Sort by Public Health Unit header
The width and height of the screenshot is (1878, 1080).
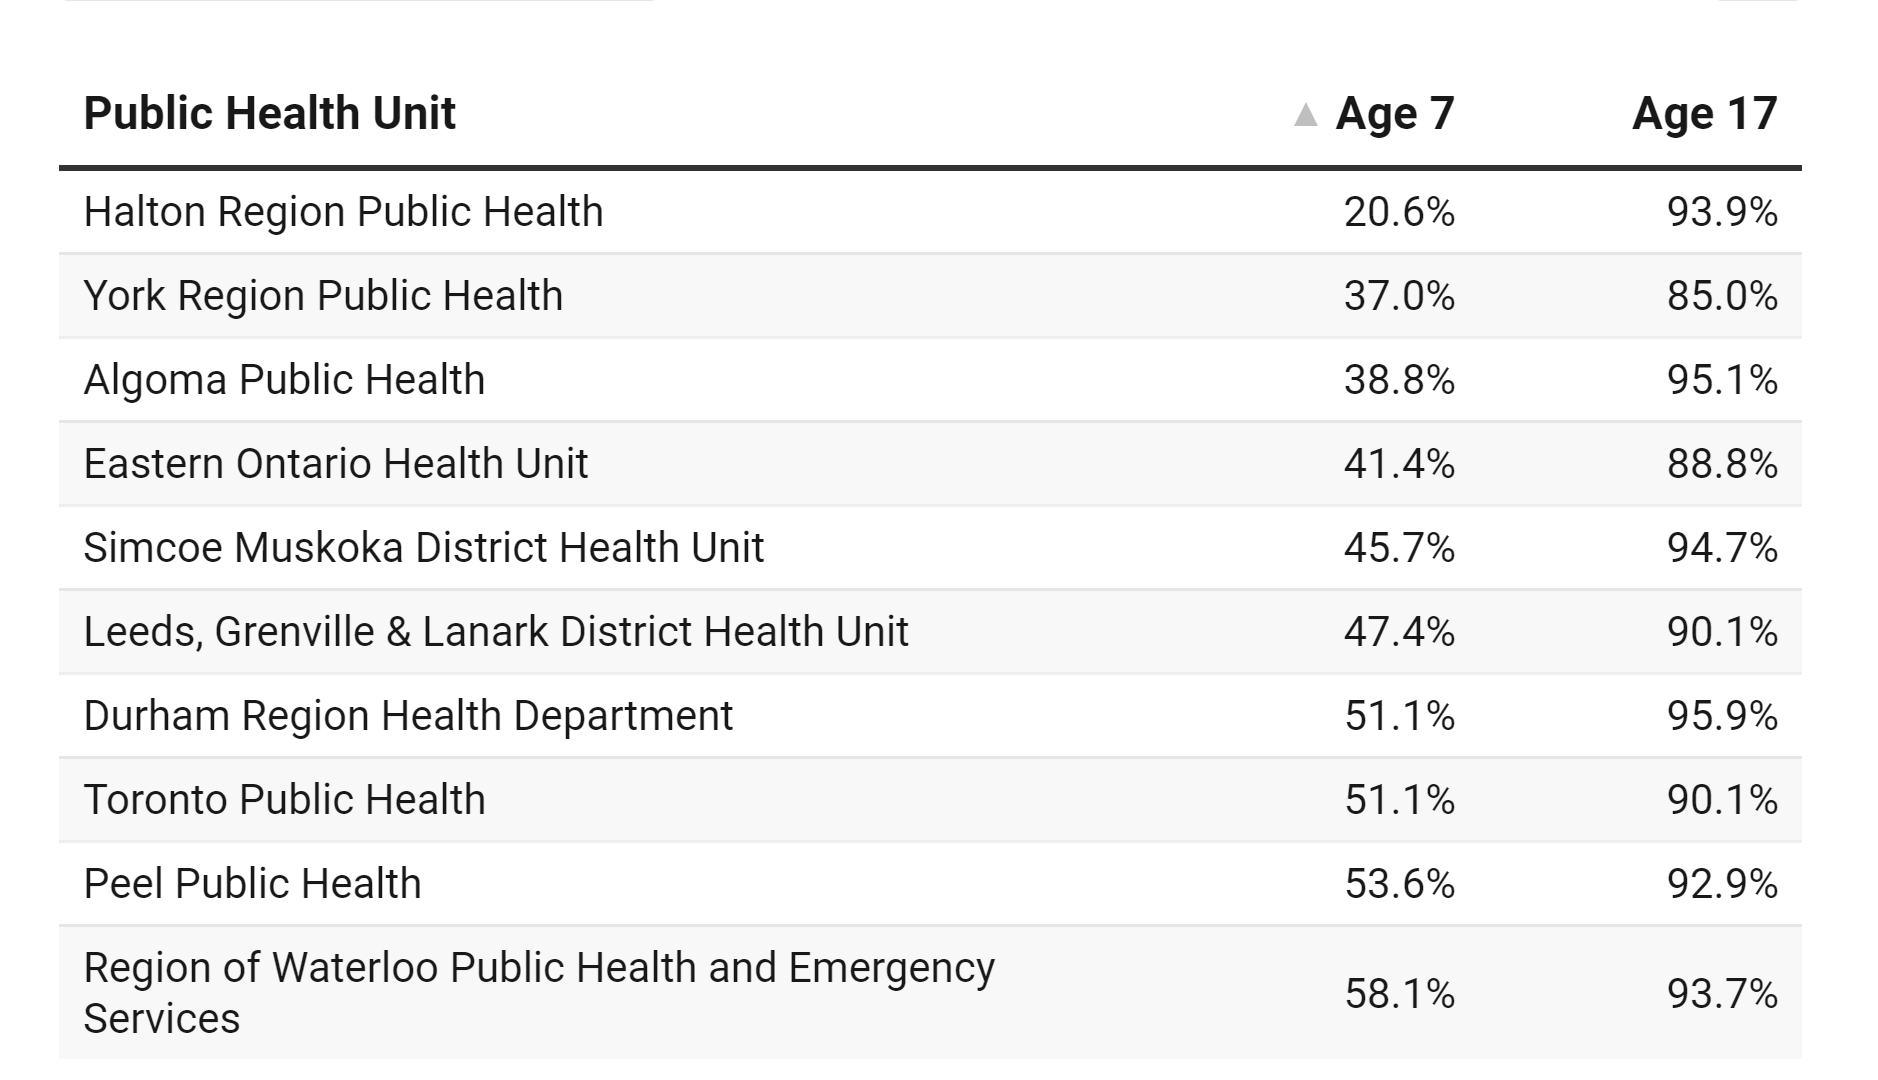click(270, 114)
